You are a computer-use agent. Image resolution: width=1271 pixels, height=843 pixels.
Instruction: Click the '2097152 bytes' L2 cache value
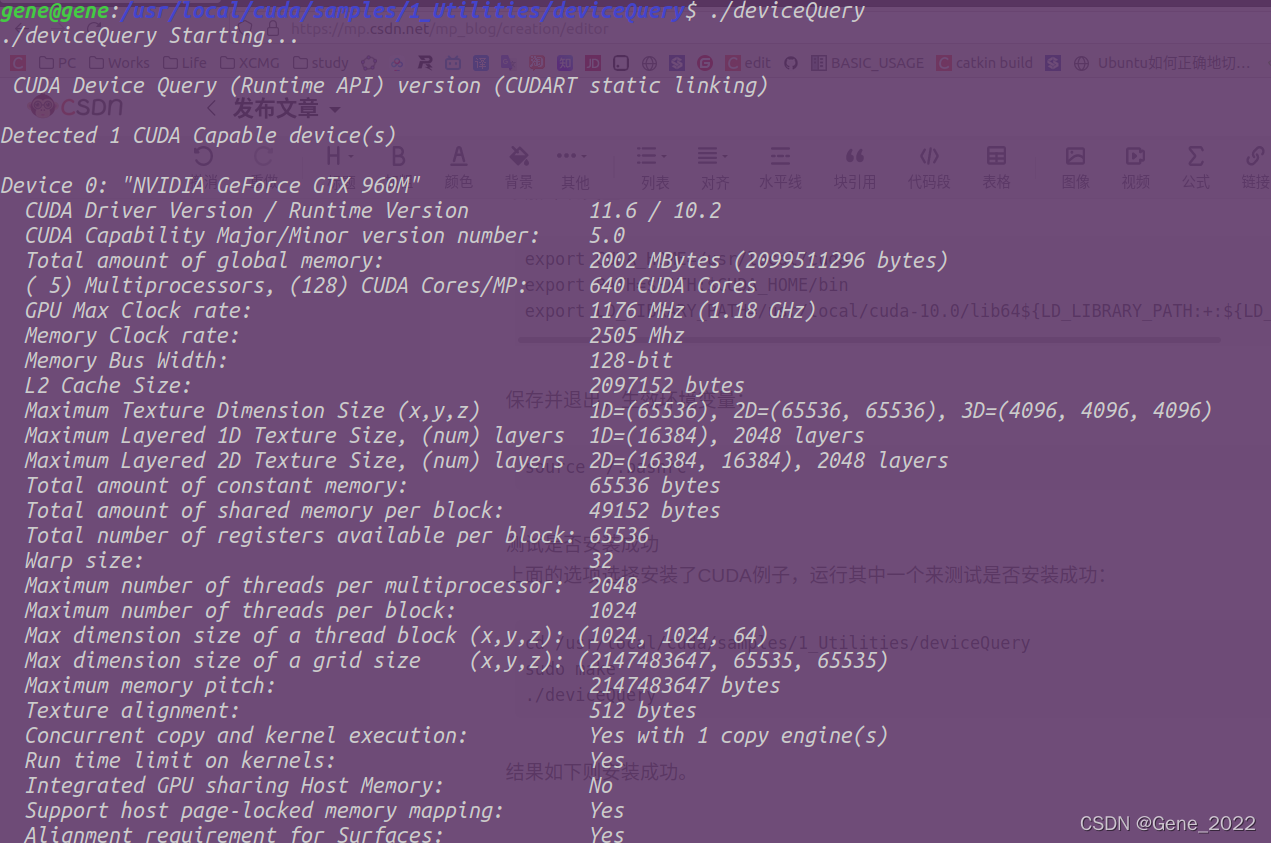pos(667,385)
